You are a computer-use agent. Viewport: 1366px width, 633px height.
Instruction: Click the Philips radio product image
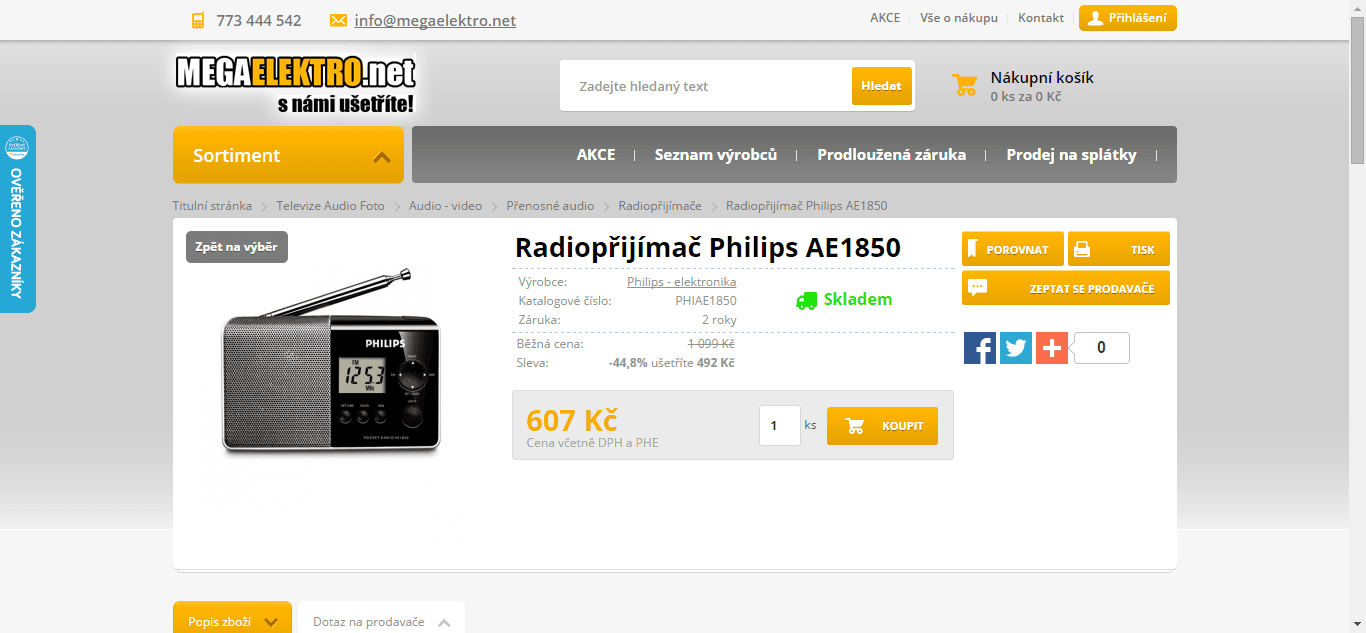(x=330, y=362)
